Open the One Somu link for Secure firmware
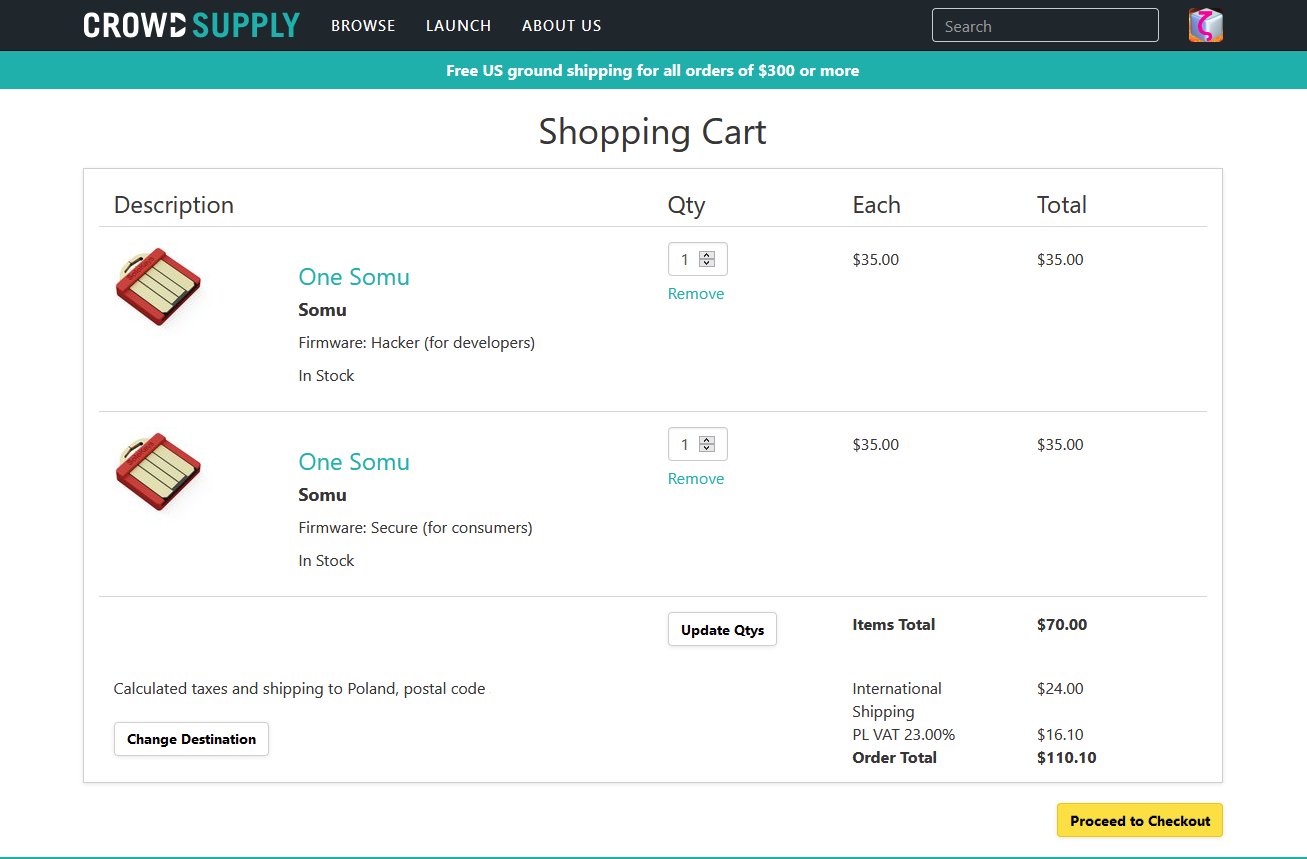Image resolution: width=1307 pixels, height=859 pixels. [354, 462]
